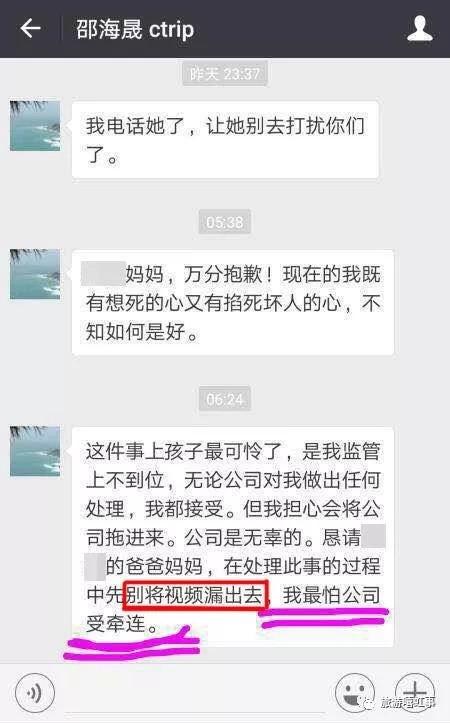The height and width of the screenshot is (723, 450).
Task: Select the message starting 妈妈，万分抱歉
Action: (233, 302)
